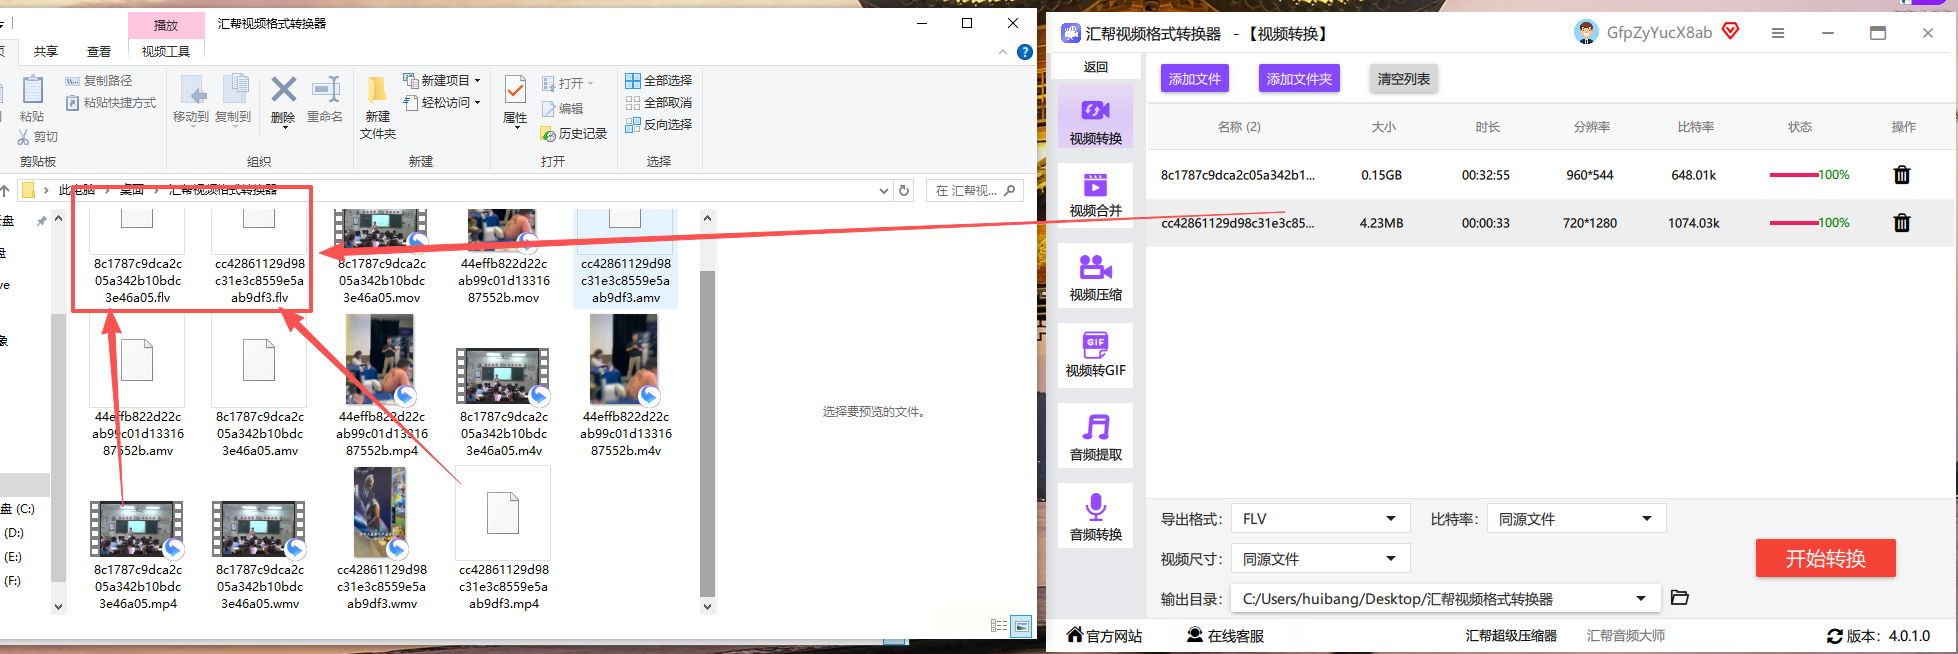The image size is (1958, 654).
Task: Delete the cc42861129d98c31e3c85 row via trash icon
Action: pos(1901,223)
